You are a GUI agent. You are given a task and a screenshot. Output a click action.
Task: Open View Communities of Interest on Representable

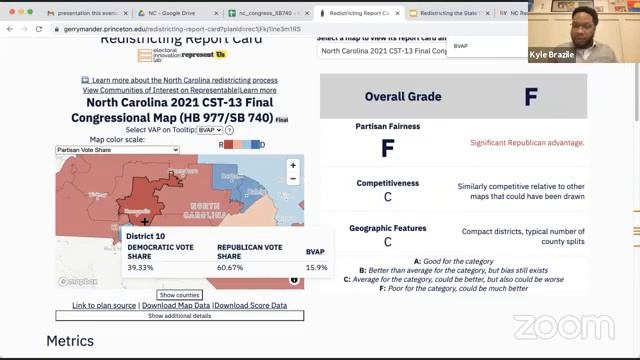(160, 90)
